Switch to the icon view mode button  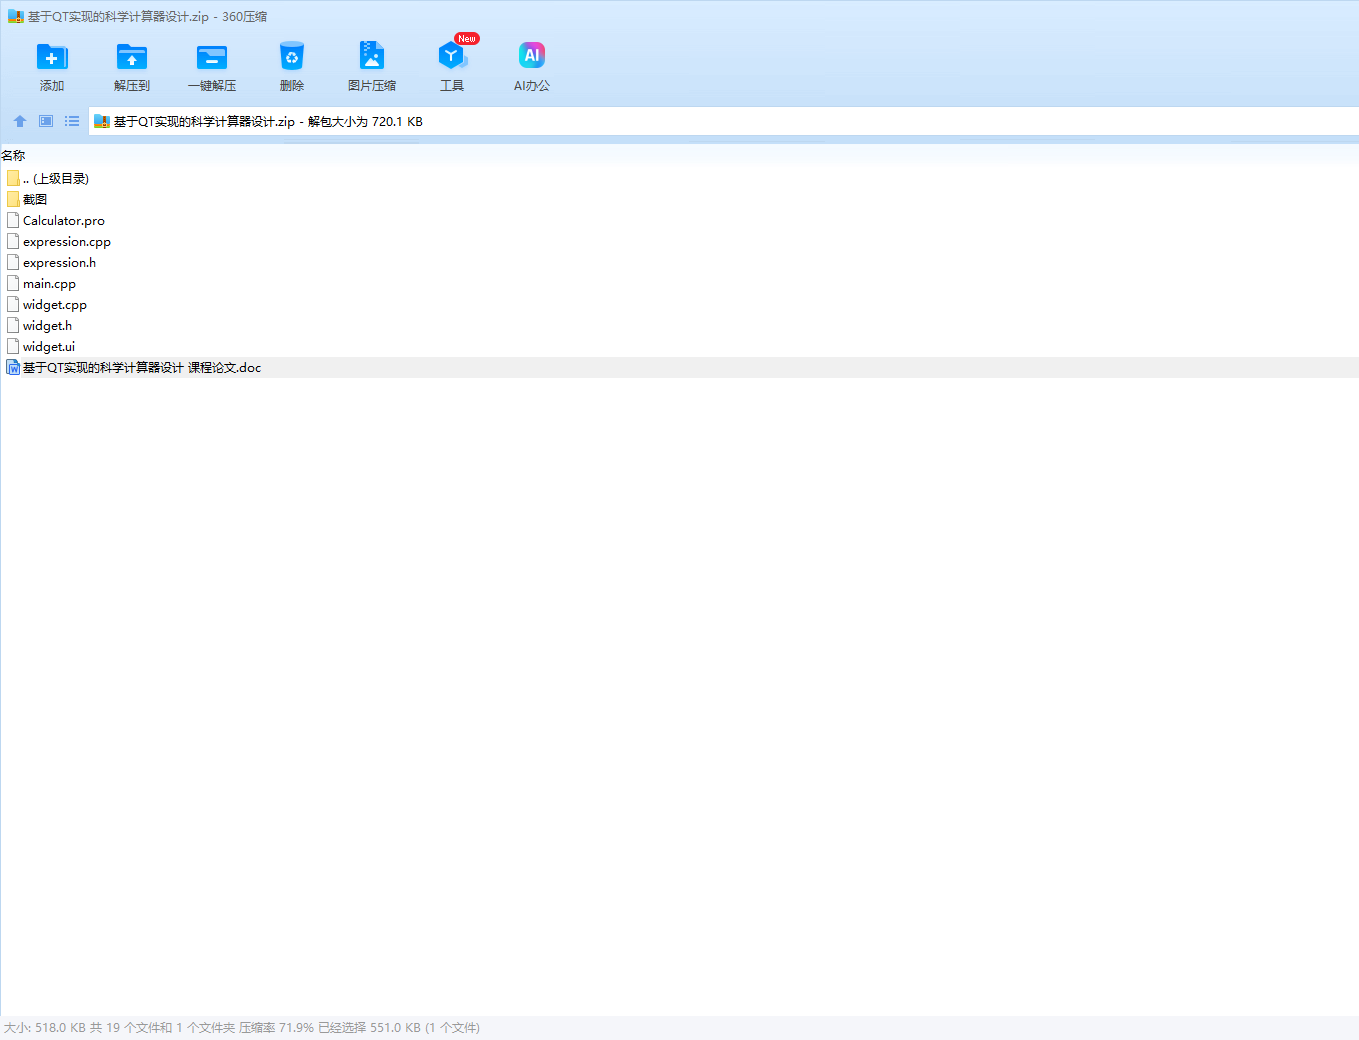pos(46,121)
